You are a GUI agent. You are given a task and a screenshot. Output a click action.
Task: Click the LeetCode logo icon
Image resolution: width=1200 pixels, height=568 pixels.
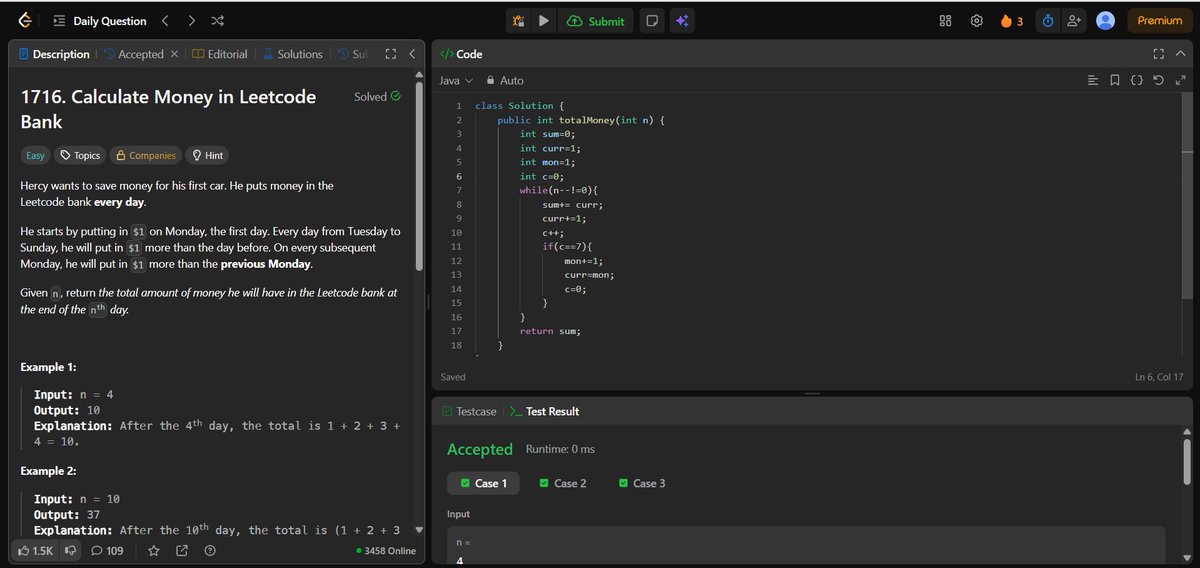click(25, 21)
